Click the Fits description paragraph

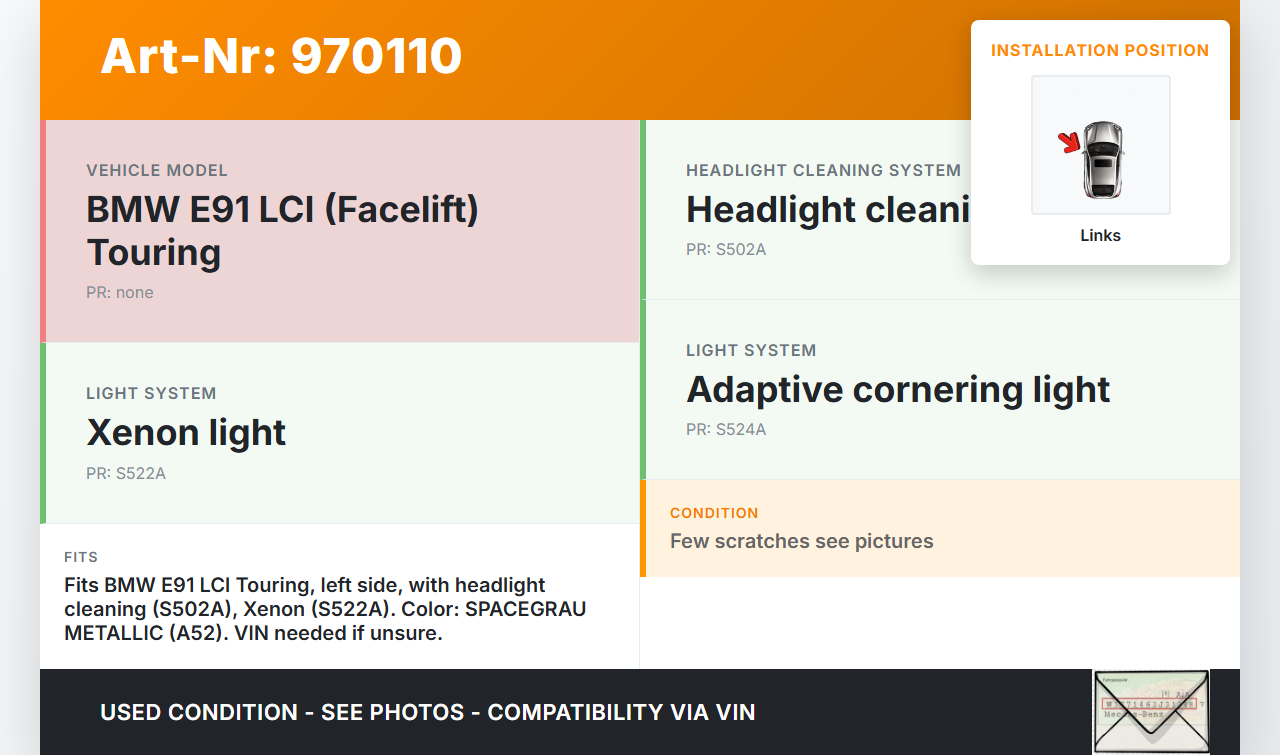click(x=325, y=608)
